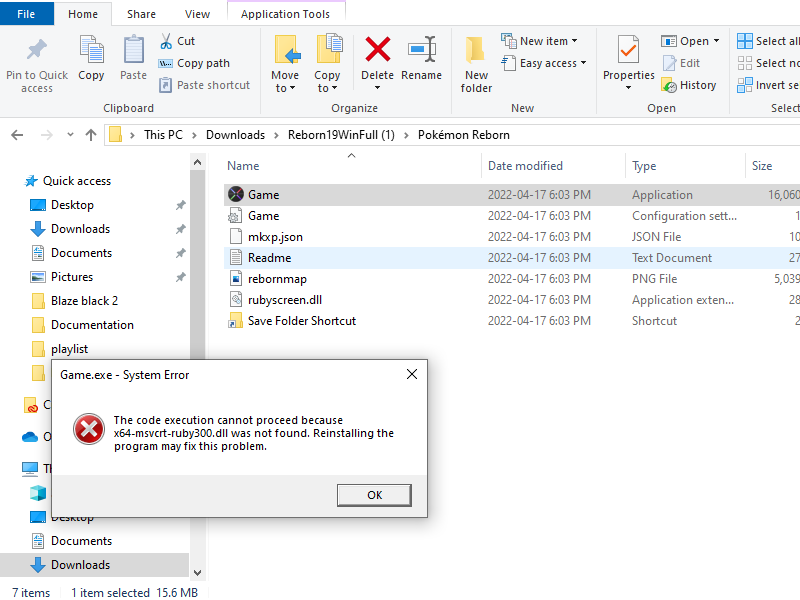This screenshot has height=600, width=800.
Task: Click Copy path in Clipboard group
Action: click(x=194, y=63)
